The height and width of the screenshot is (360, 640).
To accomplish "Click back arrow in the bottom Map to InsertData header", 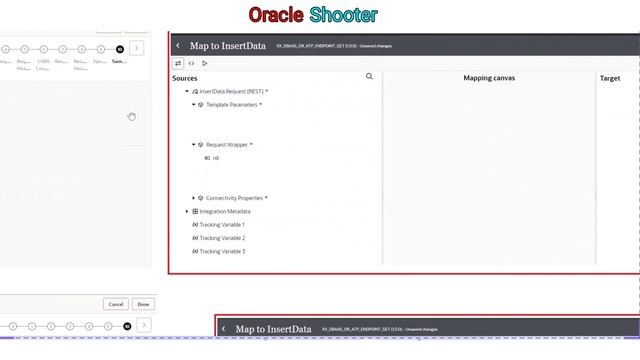I will pos(224,329).
